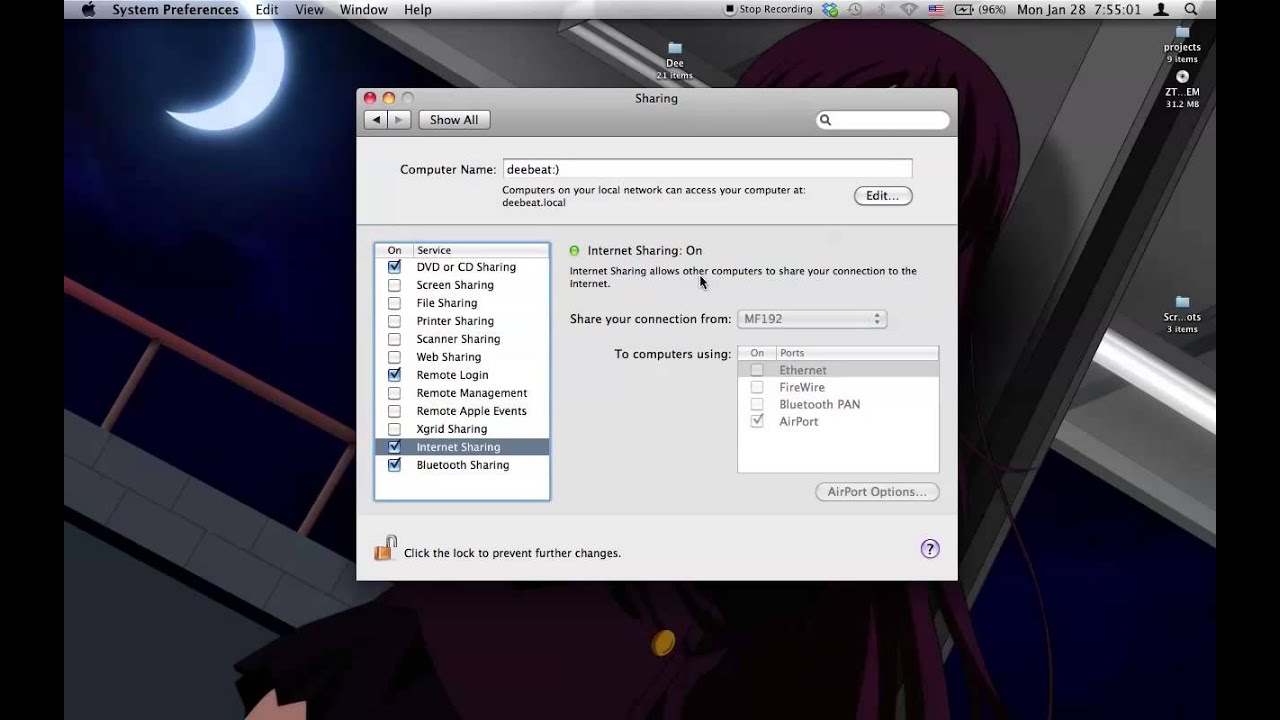This screenshot has width=1280, height=720.
Task: Enable Scanner Sharing checkbox
Action: pos(394,339)
